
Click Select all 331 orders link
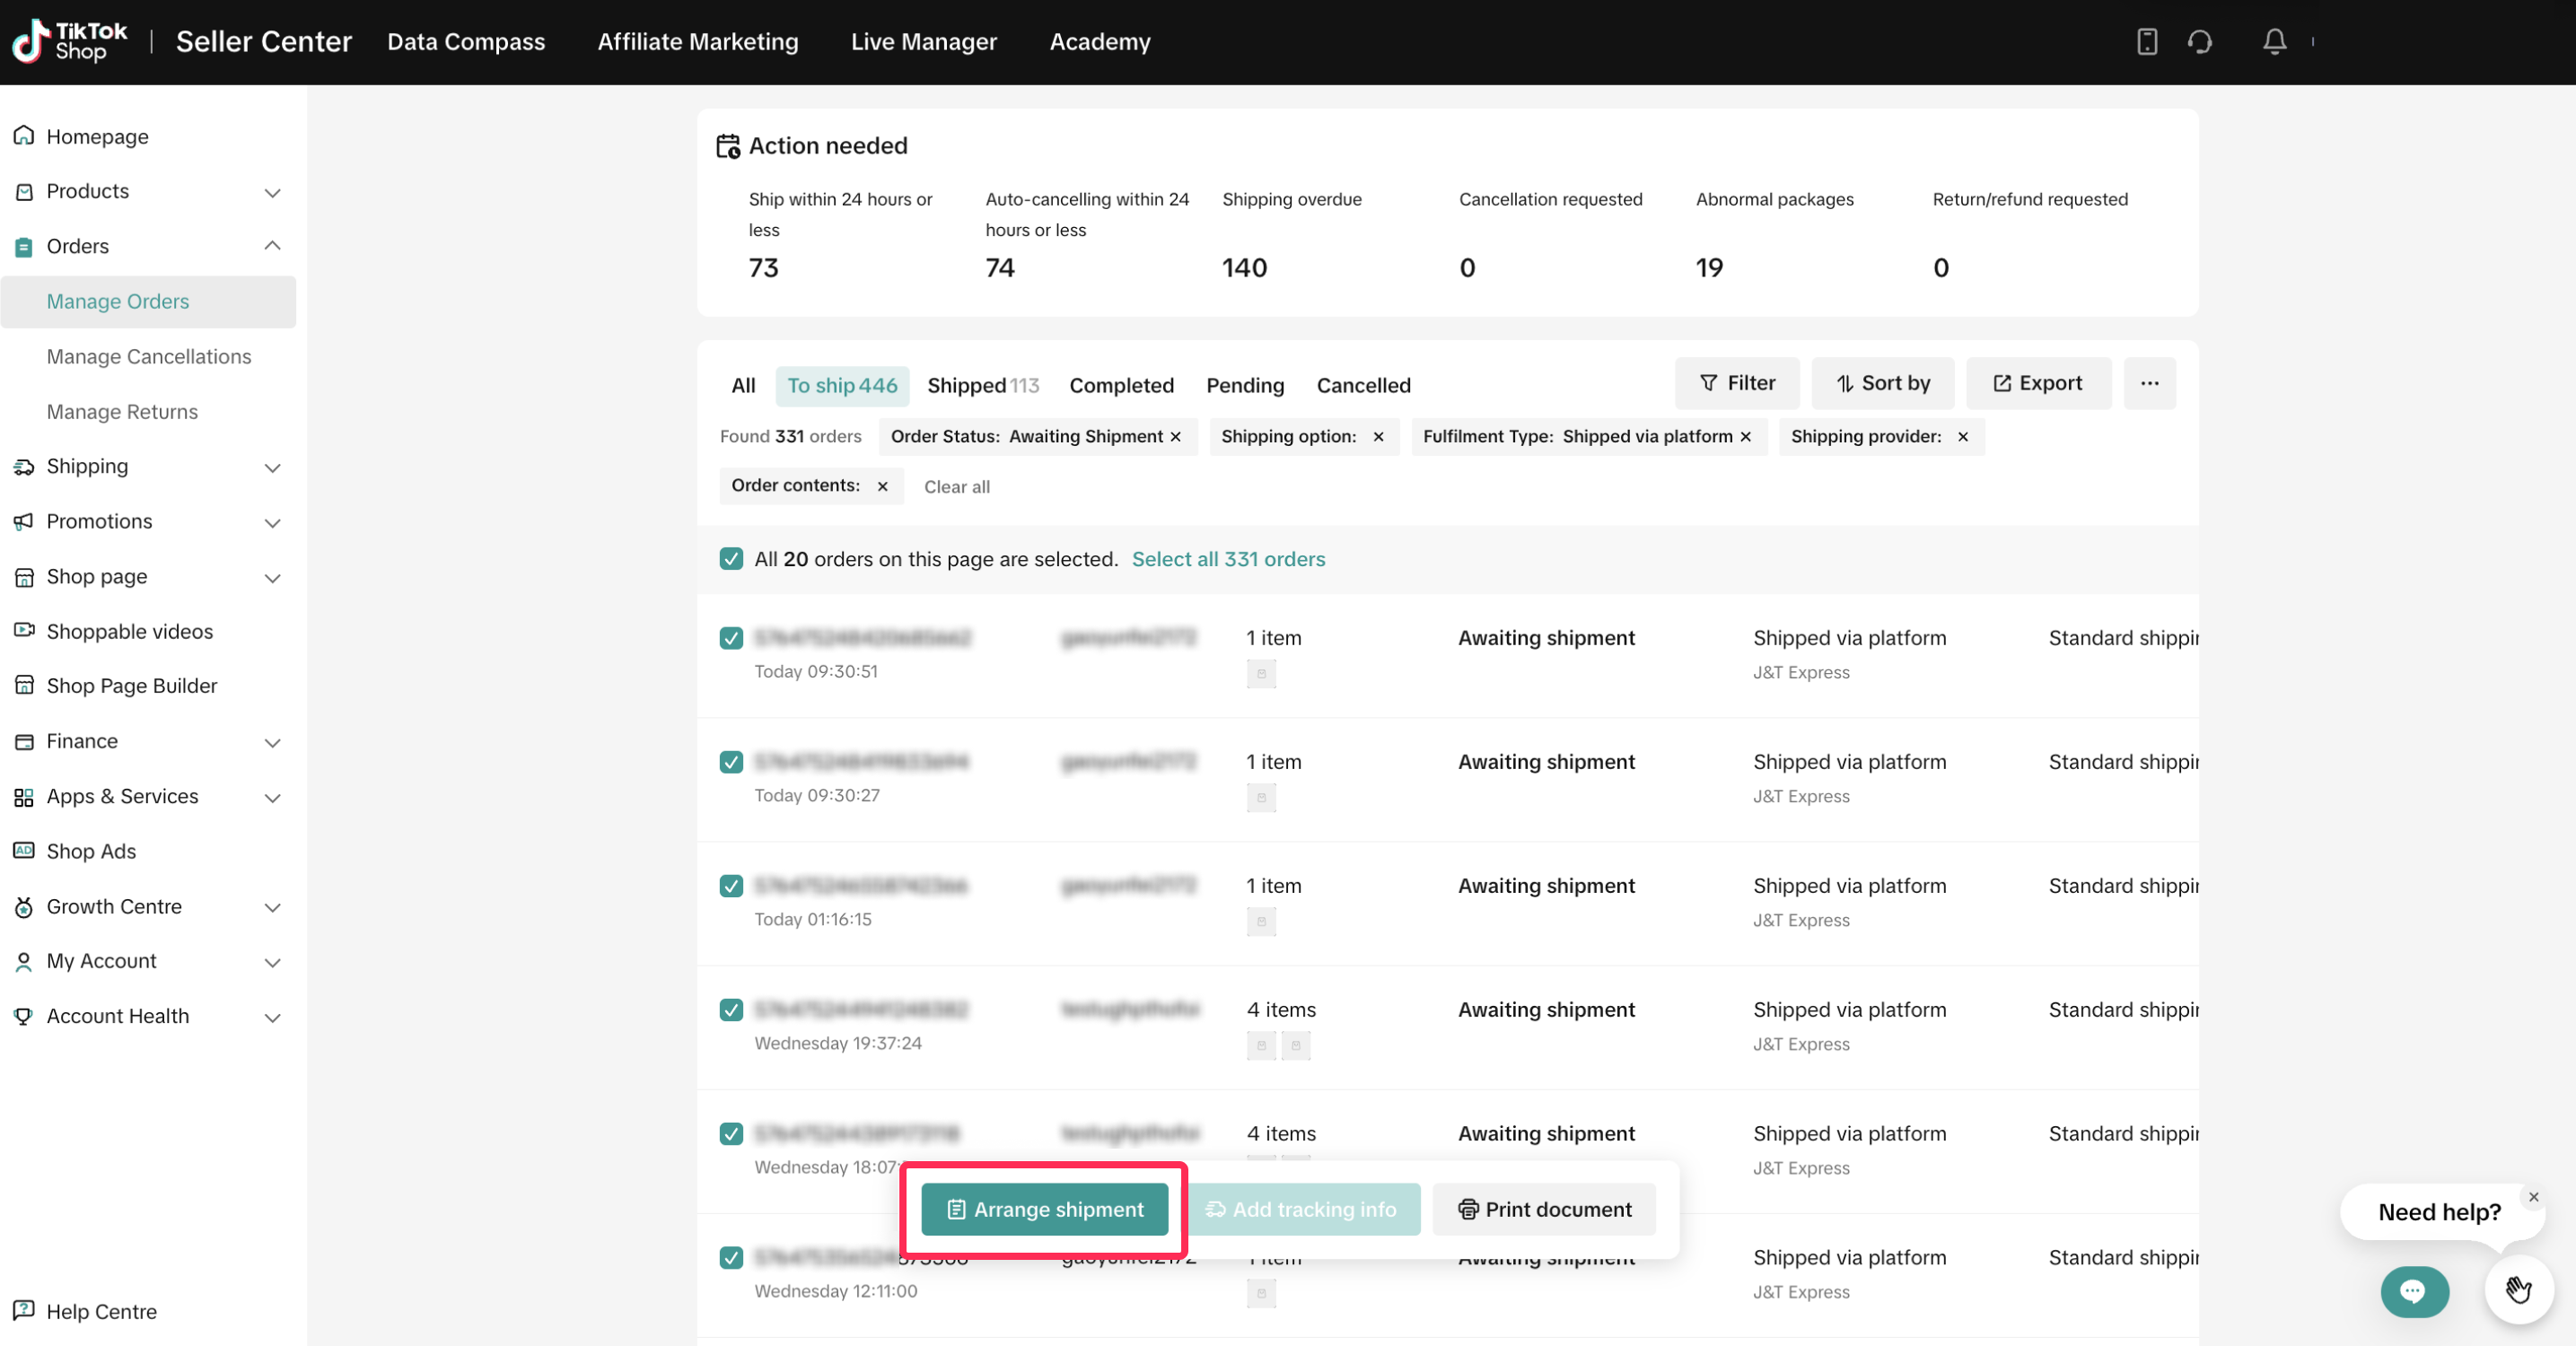[x=1228, y=559]
